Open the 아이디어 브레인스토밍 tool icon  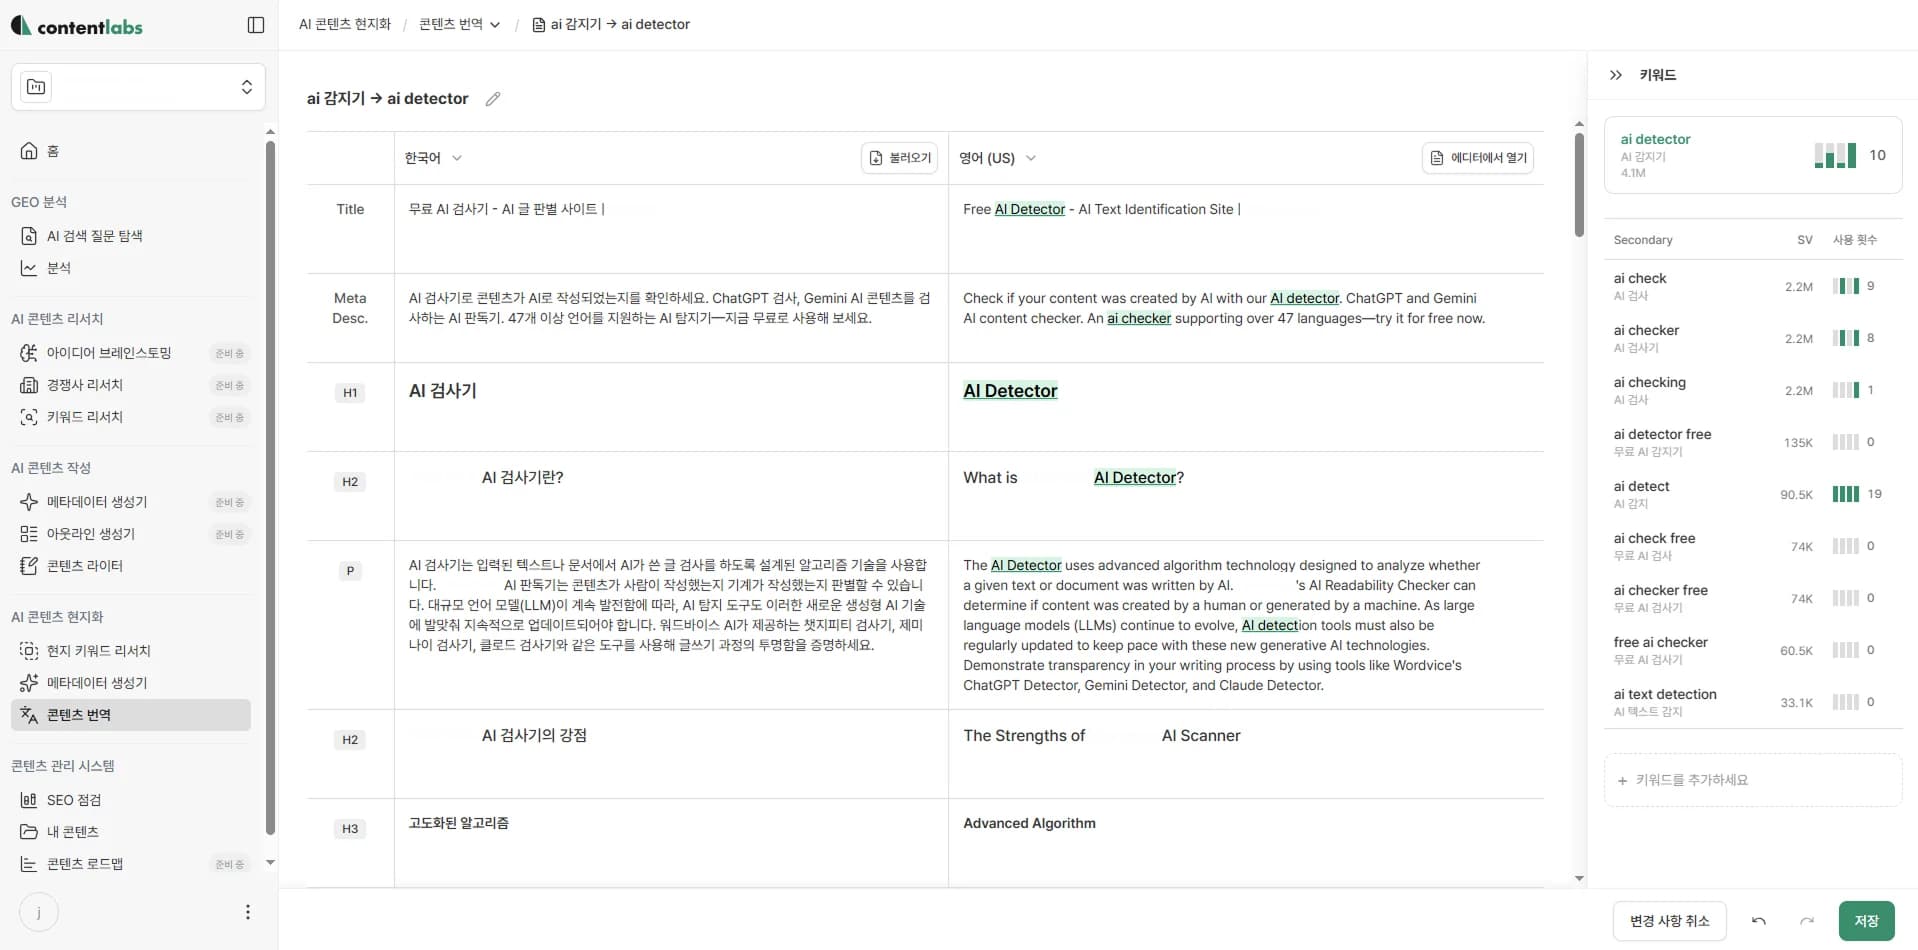28,352
